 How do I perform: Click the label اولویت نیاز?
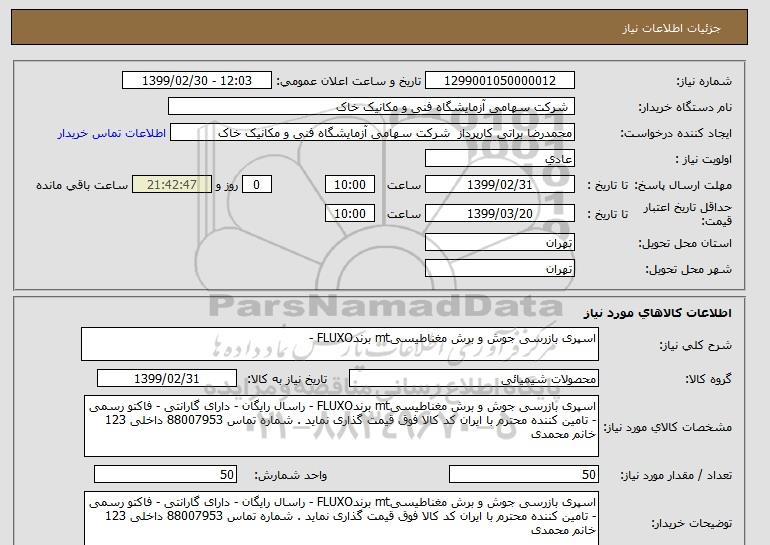tap(704, 160)
